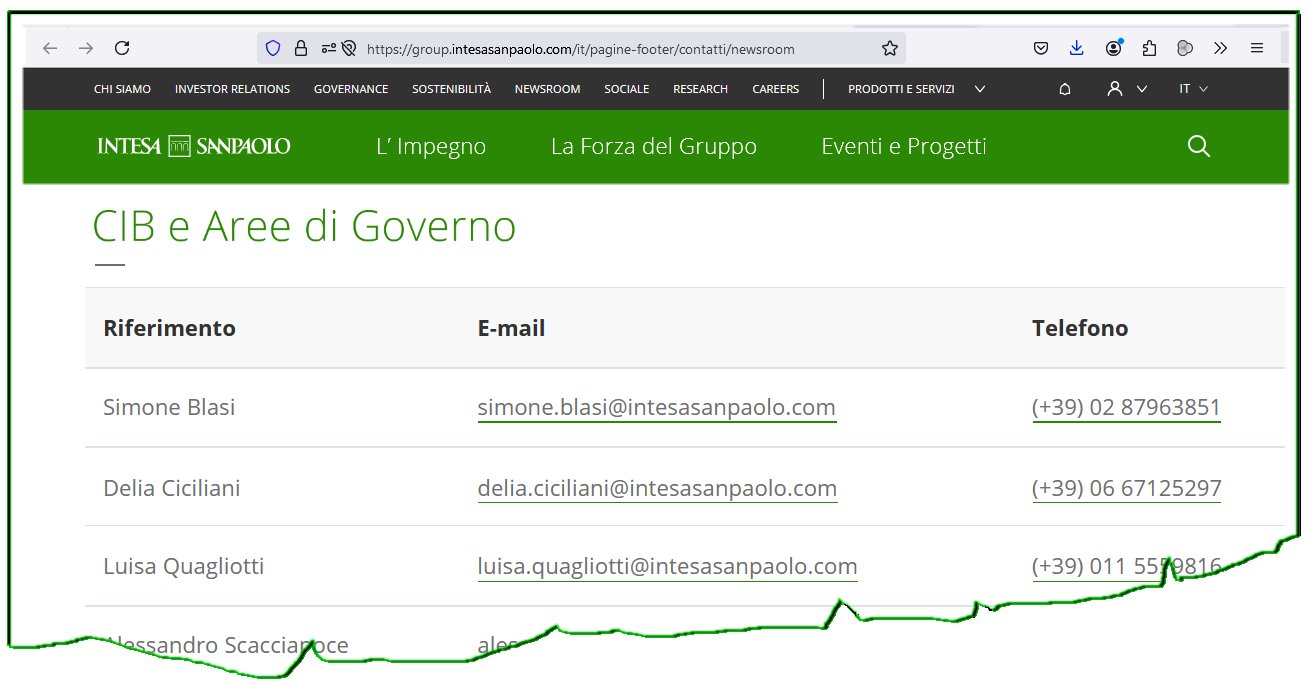The width and height of the screenshot is (1310, 688).
Task: Click the round gray extension icon in toolbar
Action: pyautogui.click(x=1185, y=48)
